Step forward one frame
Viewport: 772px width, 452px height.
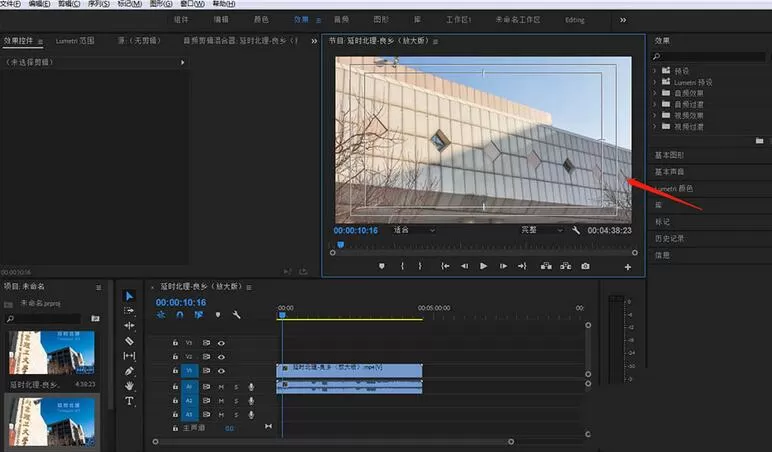tap(503, 266)
